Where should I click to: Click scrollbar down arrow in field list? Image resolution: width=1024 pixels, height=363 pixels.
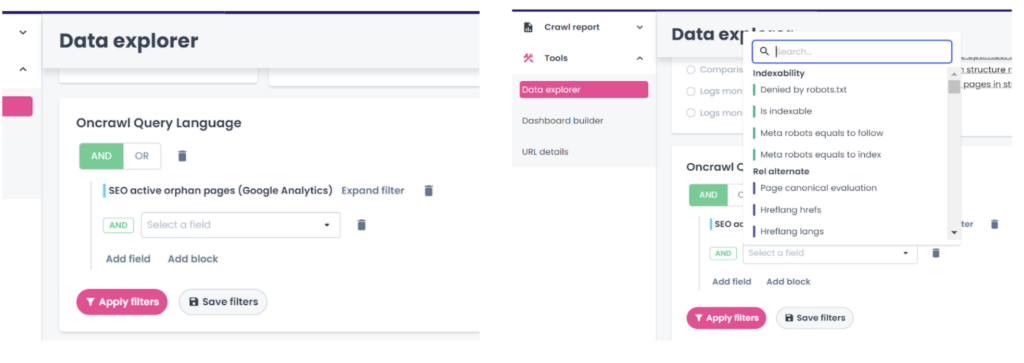coord(953,232)
